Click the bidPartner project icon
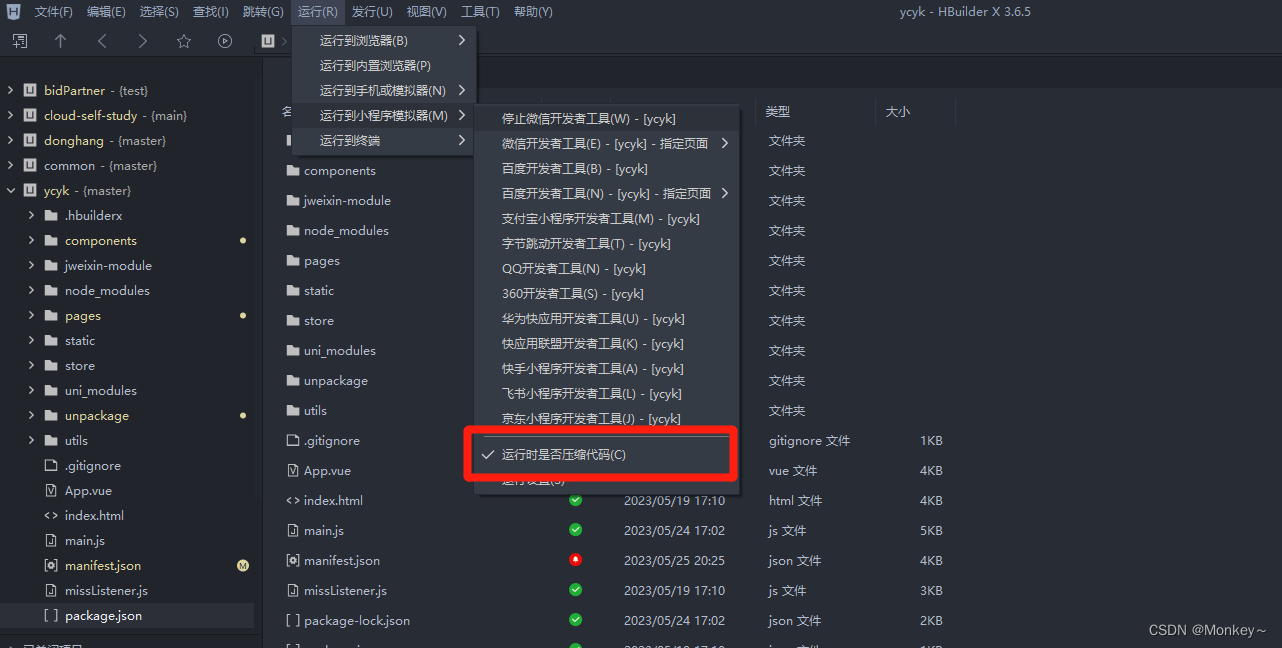Screen dimensions: 1282x648 [30, 90]
